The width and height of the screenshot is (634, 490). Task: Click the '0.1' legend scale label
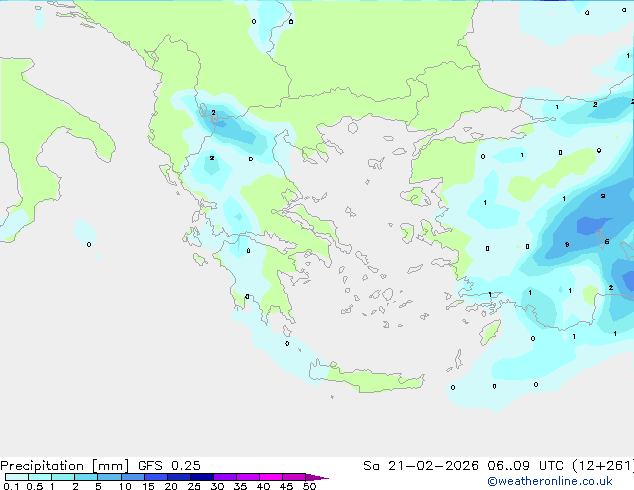[11, 486]
